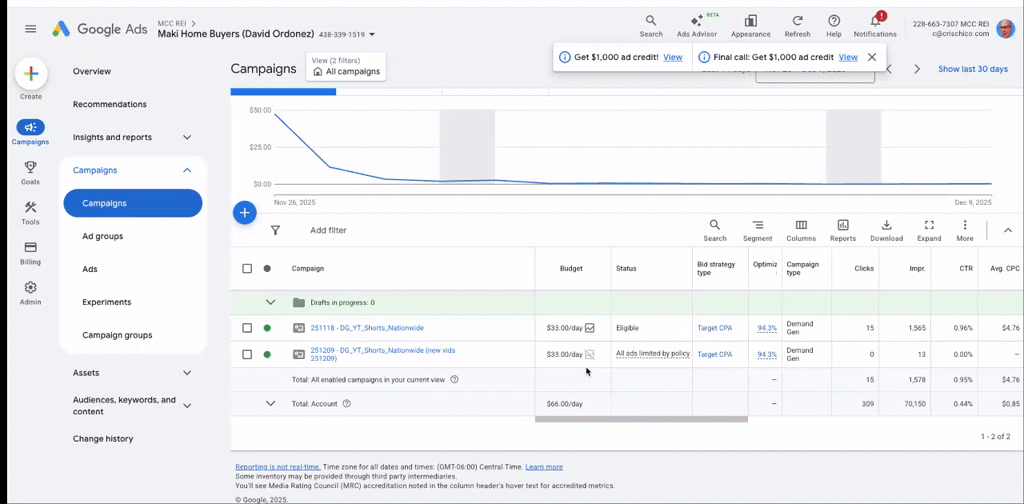
Task: Select the 251118 DG_YT_Shorts_Nationwide campaign checkbox
Action: (x=247, y=328)
